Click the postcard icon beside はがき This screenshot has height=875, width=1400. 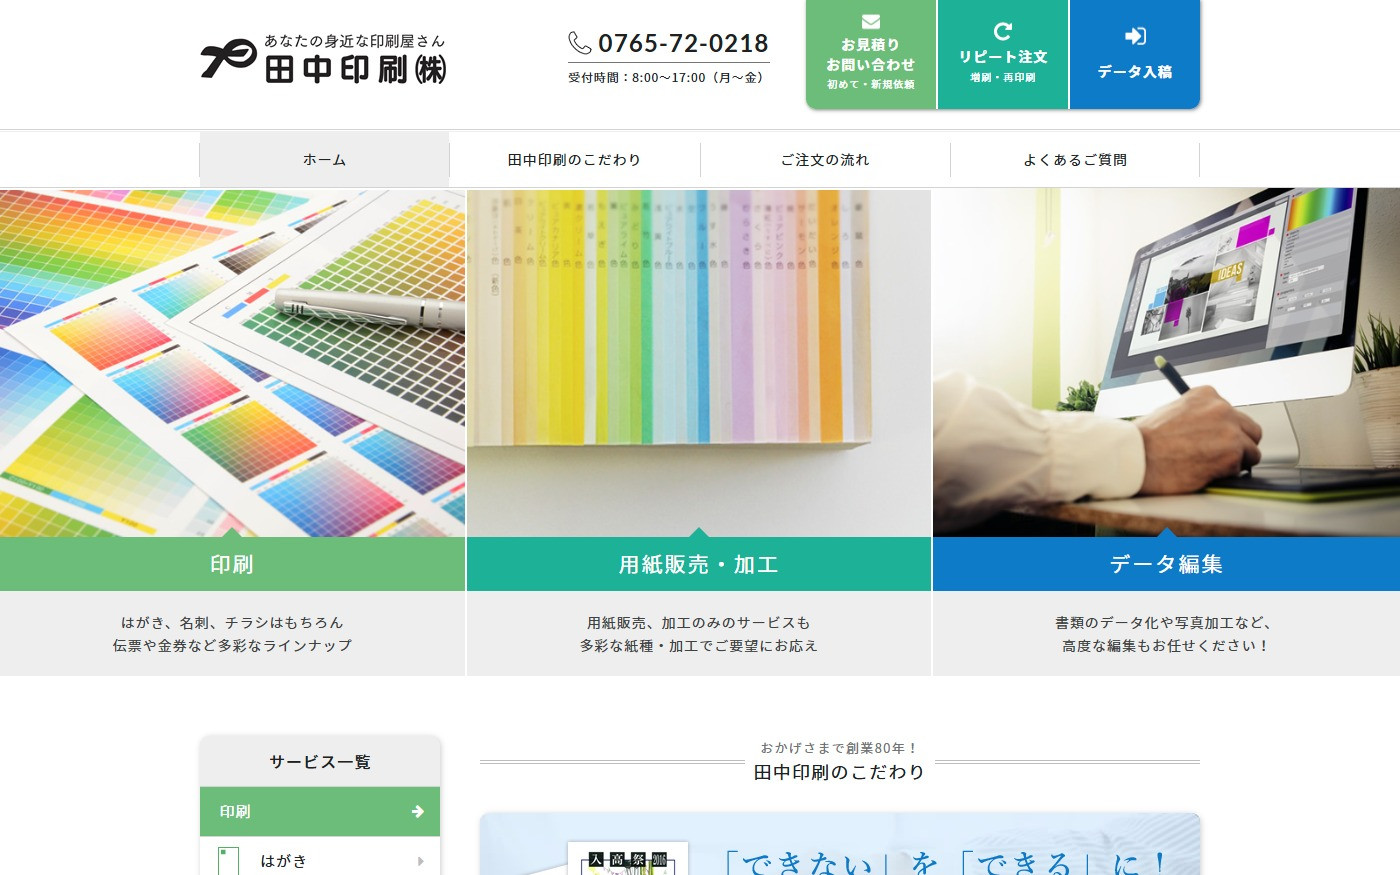229,861
